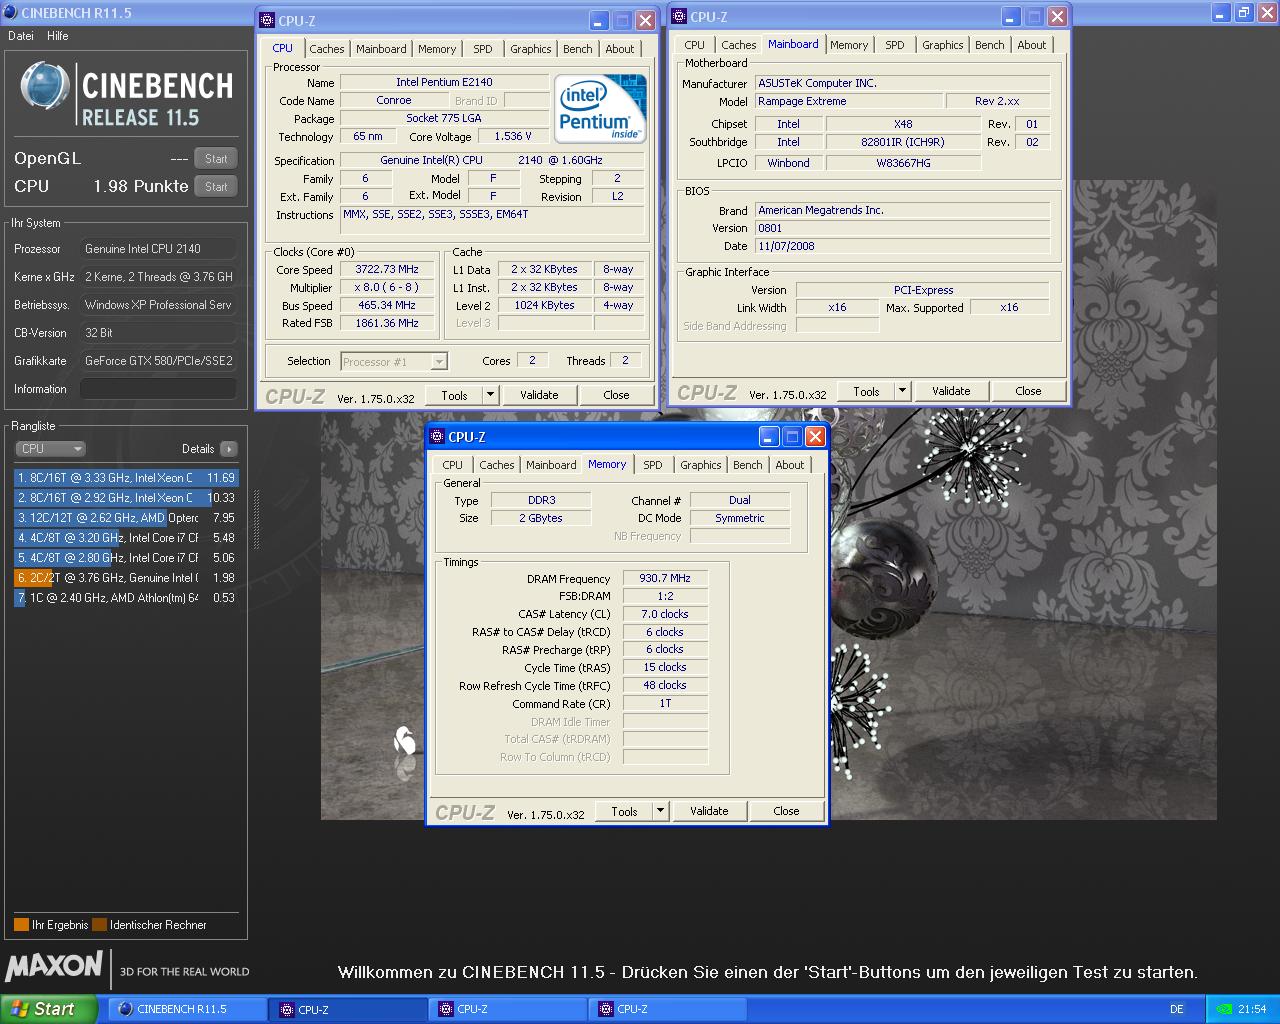
Task: Click the CPU-Z icon in Mainboard window title
Action: click(679, 16)
